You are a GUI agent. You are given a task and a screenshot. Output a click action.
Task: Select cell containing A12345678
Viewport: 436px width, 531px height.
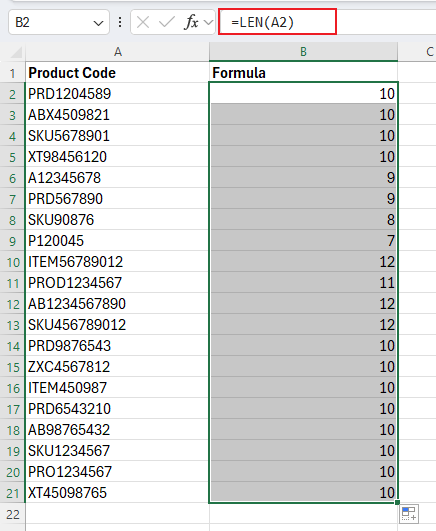117,178
